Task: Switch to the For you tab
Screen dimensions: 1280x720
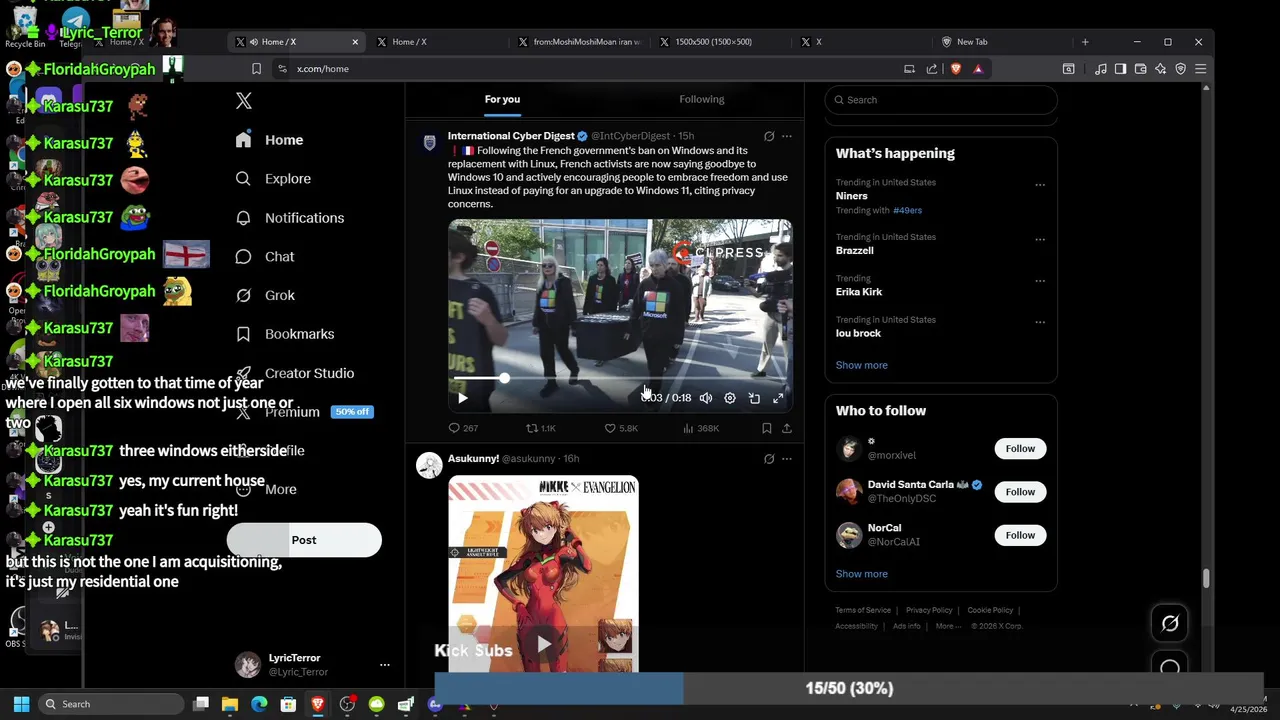Action: coord(502,99)
